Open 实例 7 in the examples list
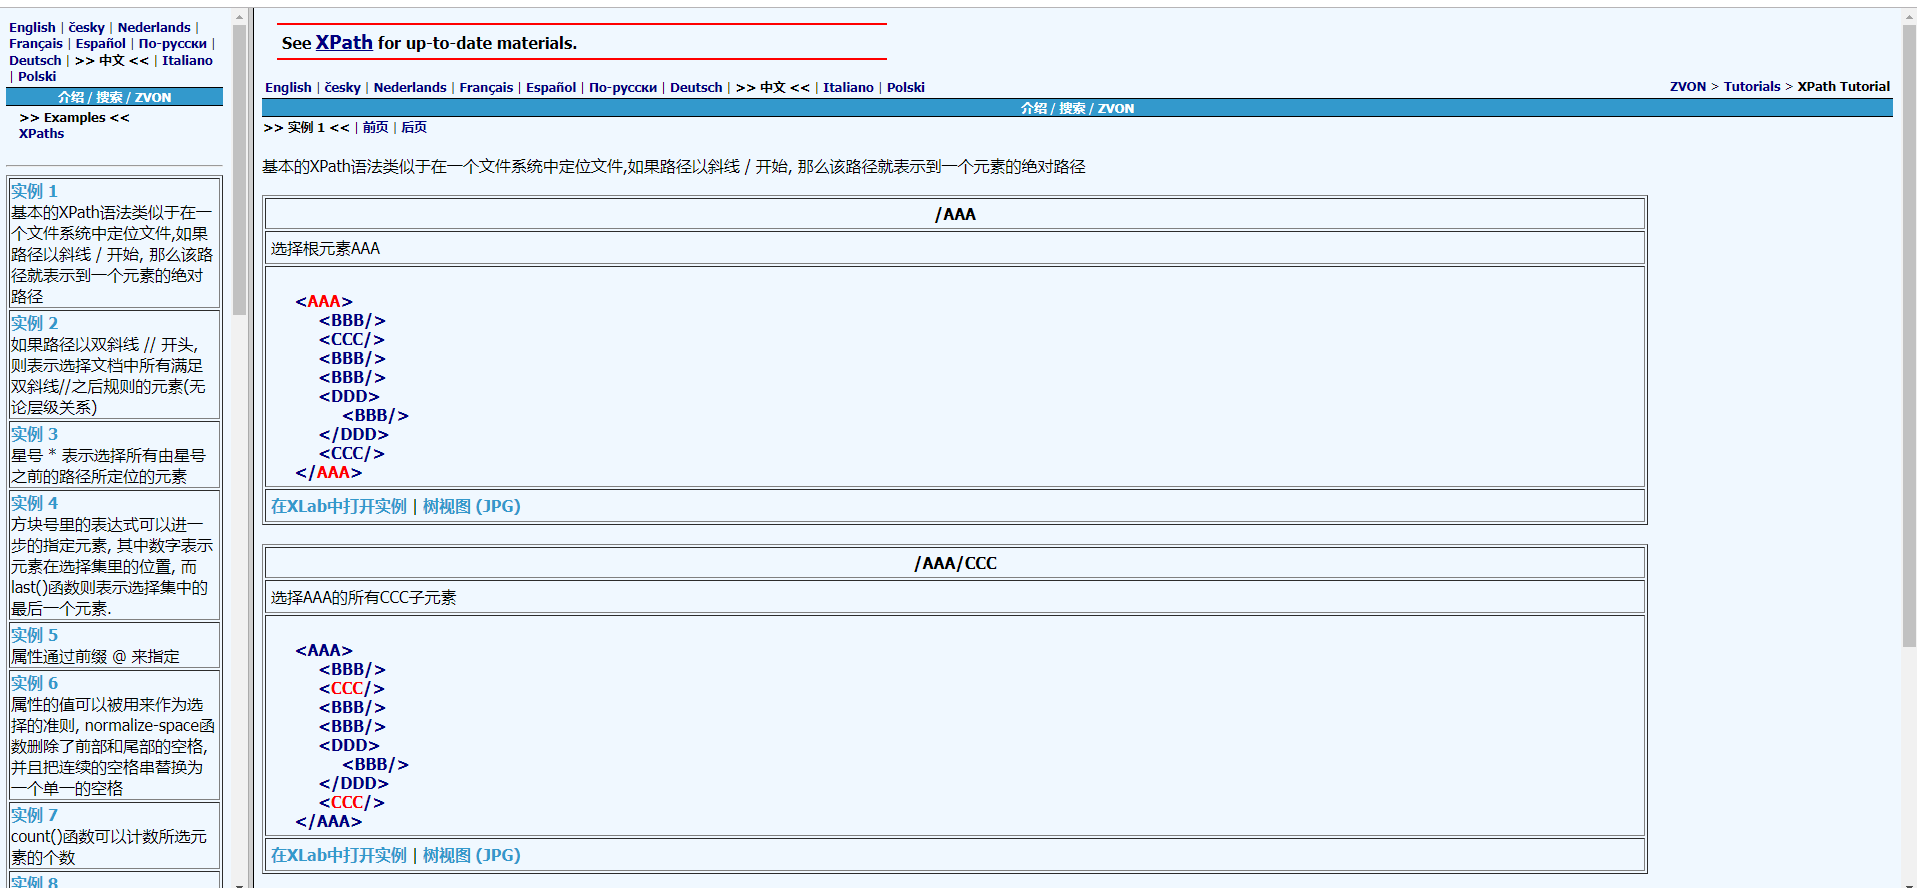The height and width of the screenshot is (888, 1917). tap(35, 815)
